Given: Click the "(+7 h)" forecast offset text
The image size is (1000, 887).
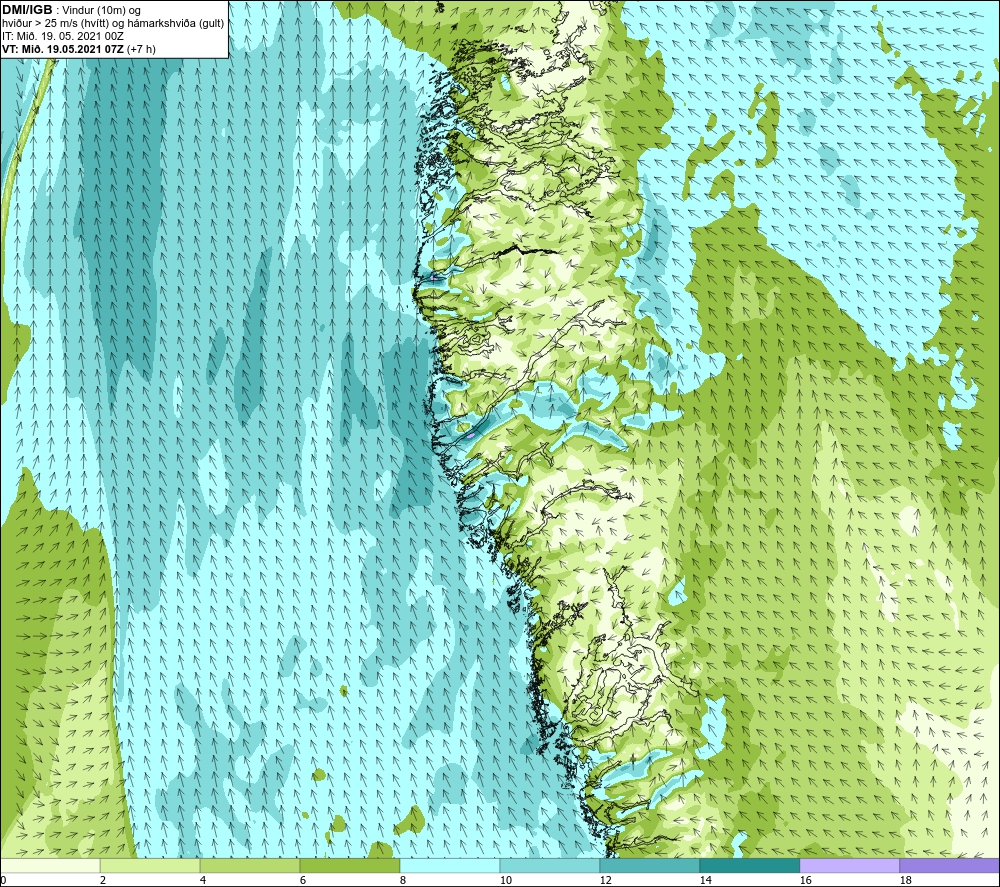Looking at the screenshot, I should (x=142, y=49).
